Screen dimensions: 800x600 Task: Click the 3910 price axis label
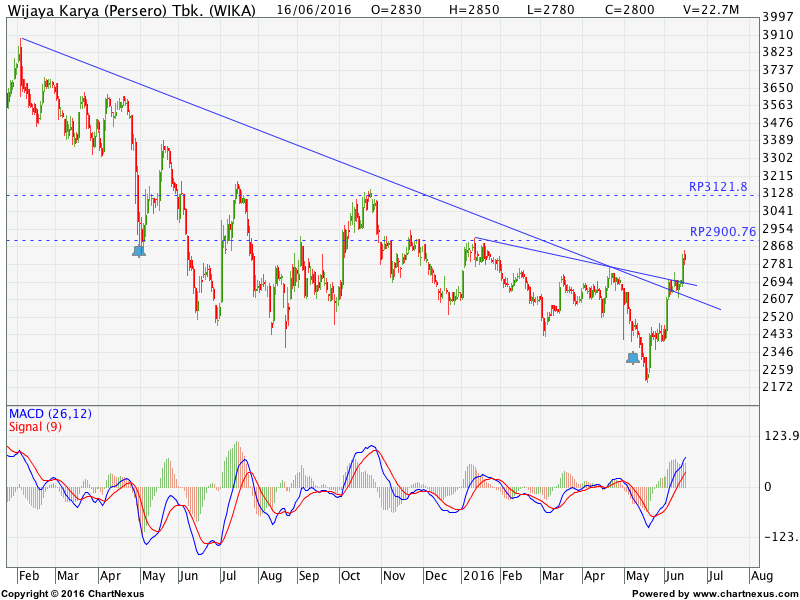coord(778,35)
